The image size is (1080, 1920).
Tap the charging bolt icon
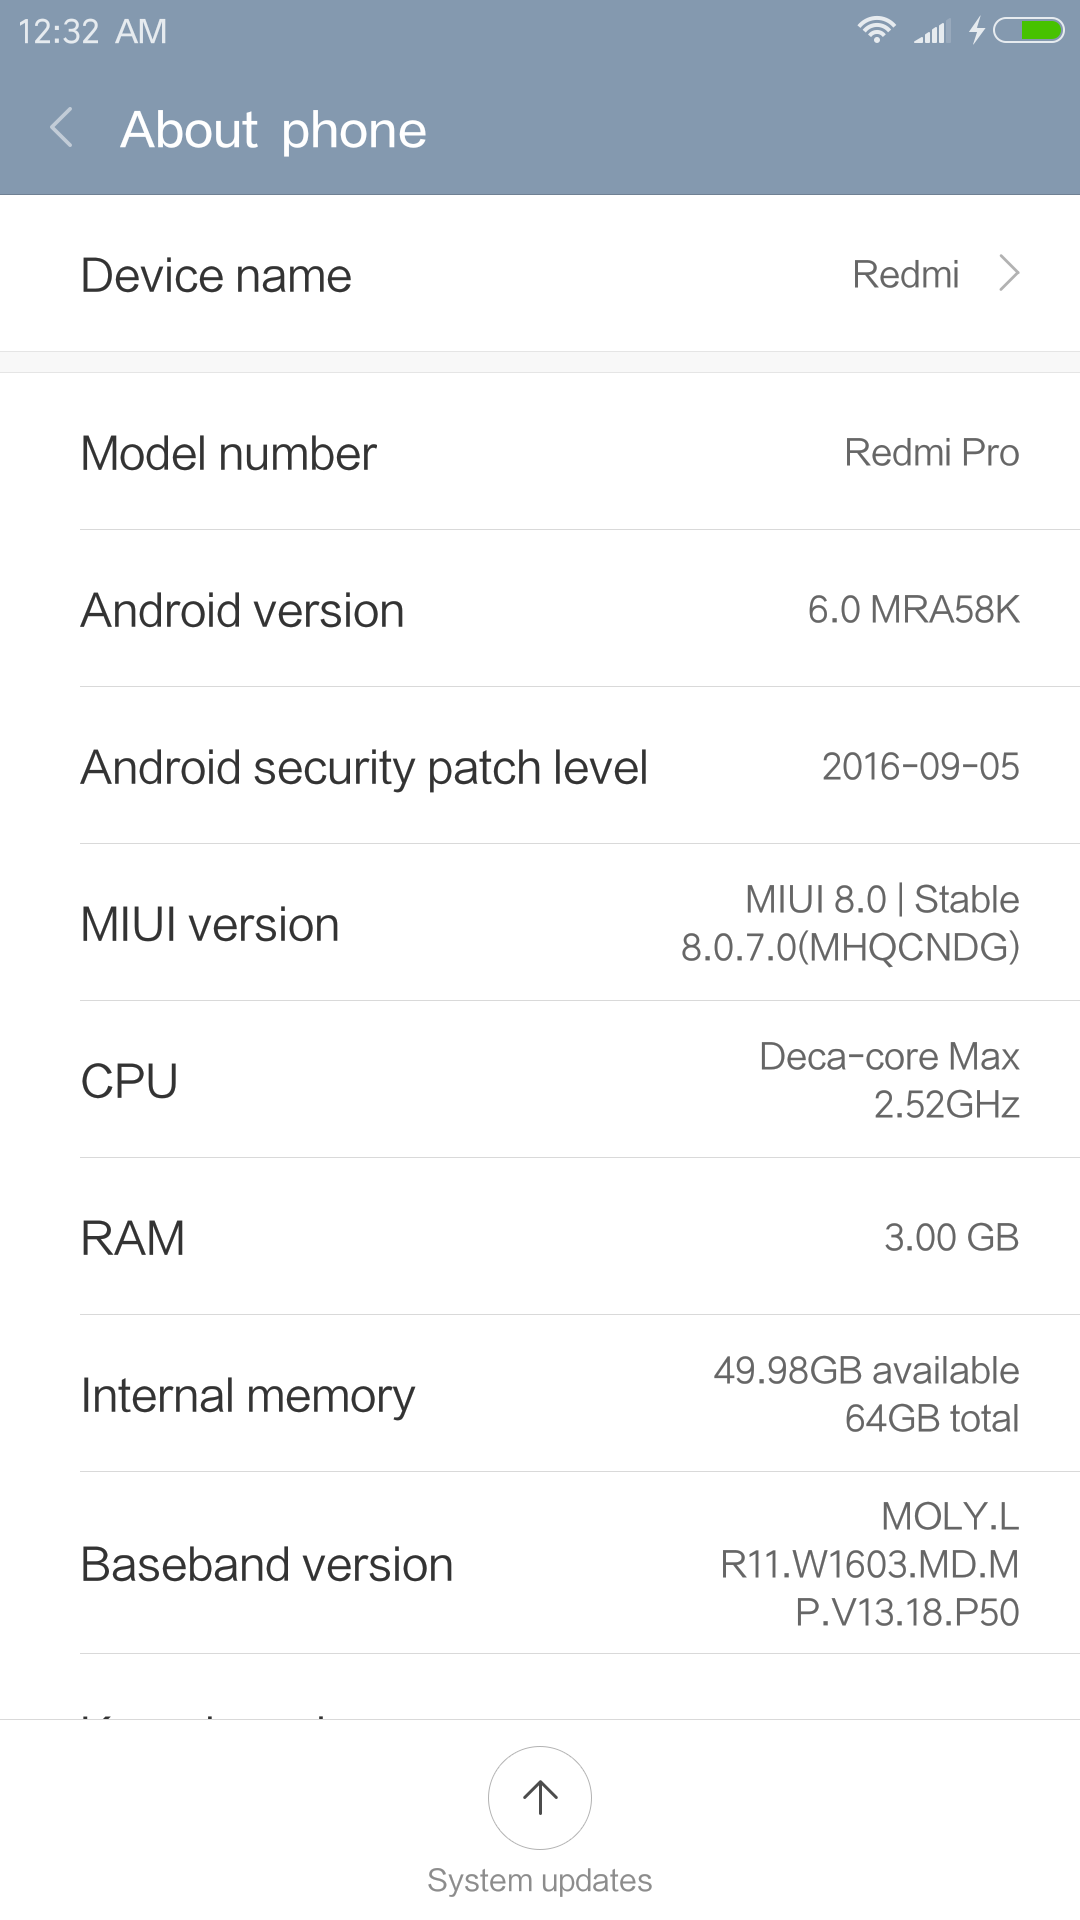(x=977, y=31)
